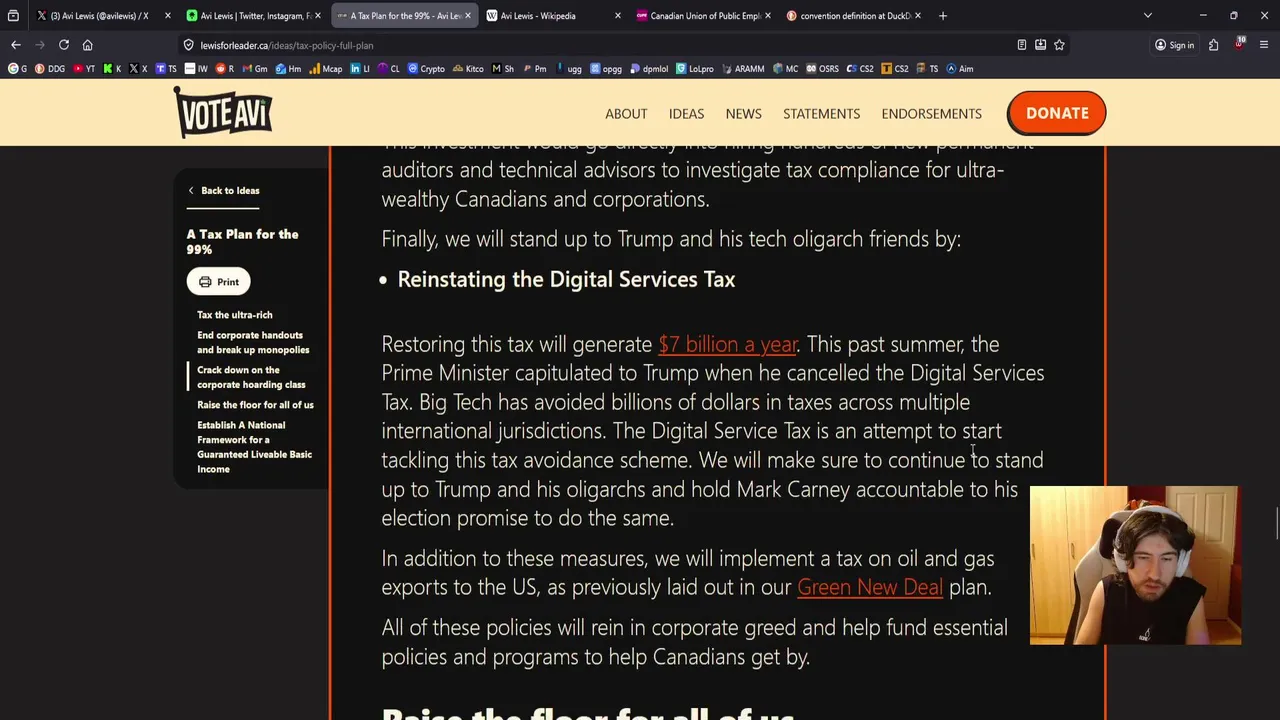Open the ARAMM bookmark

[743, 69]
